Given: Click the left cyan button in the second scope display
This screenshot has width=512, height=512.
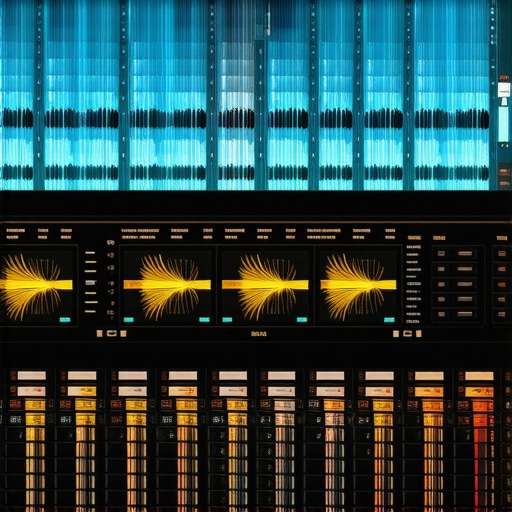Looking at the screenshot, I should tap(129, 320).
